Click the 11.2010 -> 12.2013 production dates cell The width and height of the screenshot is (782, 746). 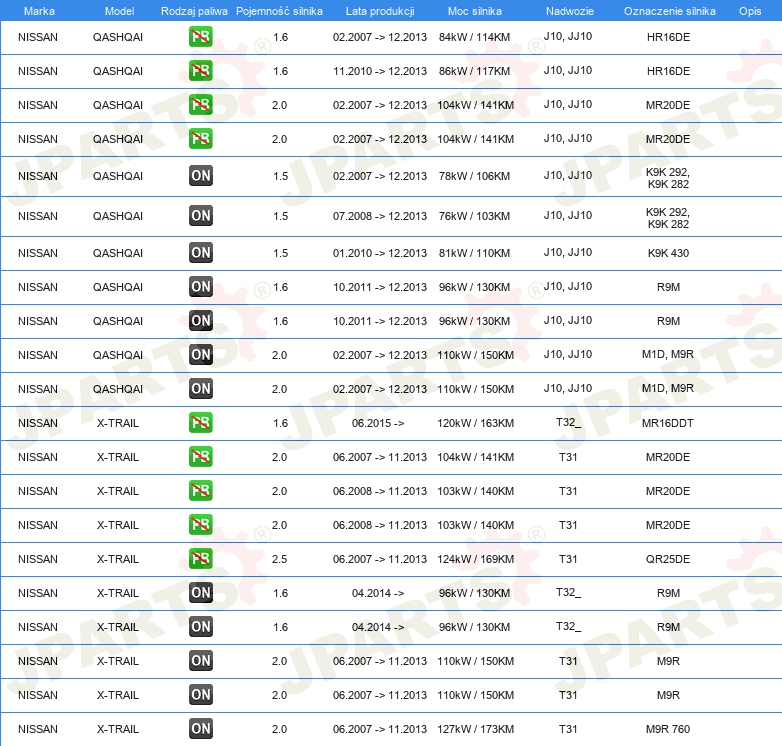380,71
